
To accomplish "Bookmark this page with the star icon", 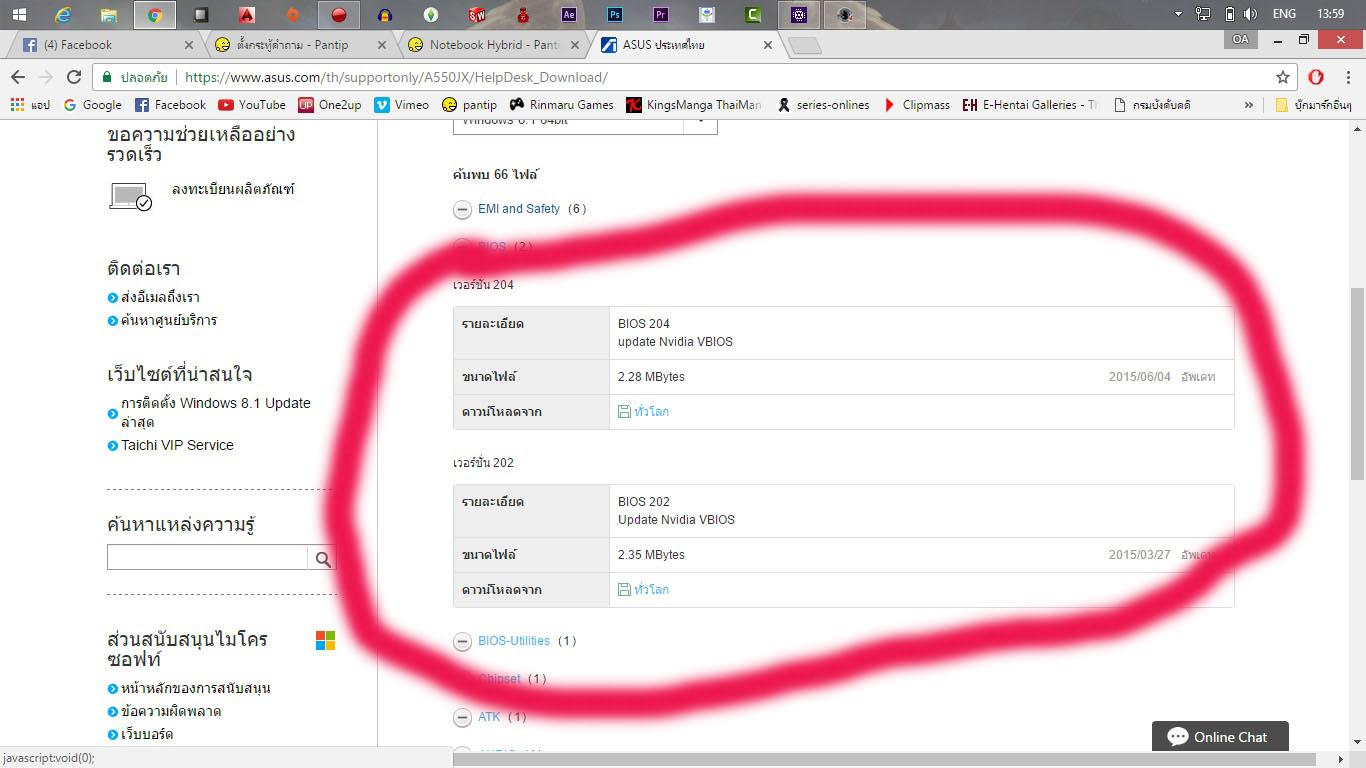I will coord(1283,77).
